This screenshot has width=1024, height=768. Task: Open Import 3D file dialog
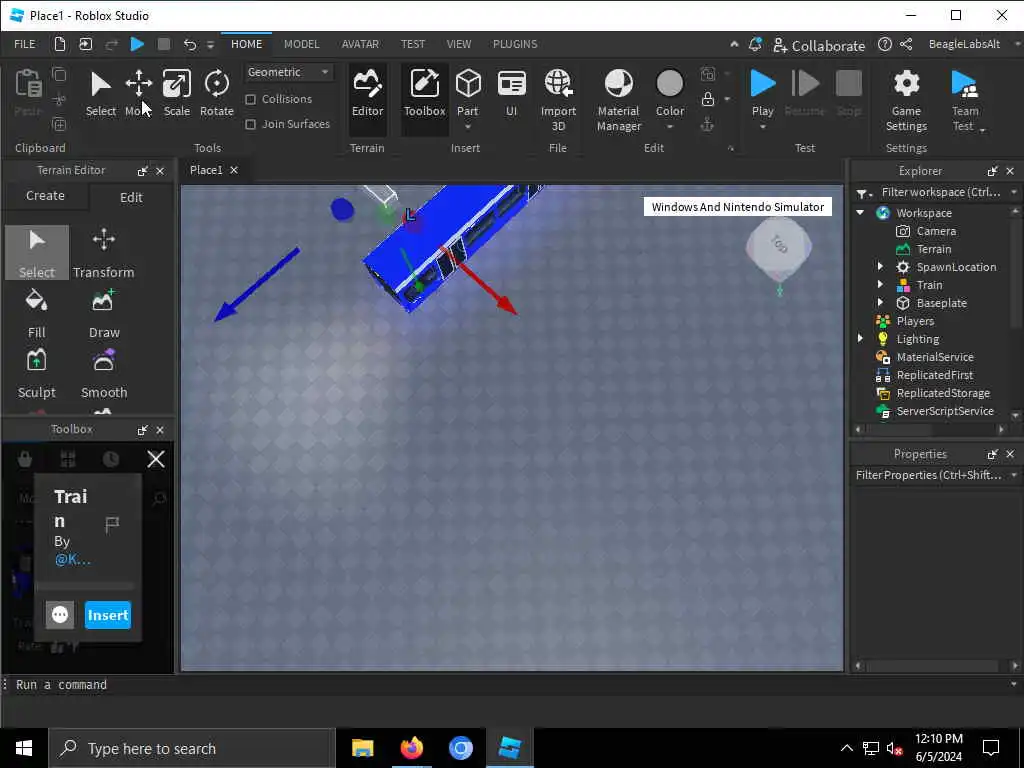558,101
